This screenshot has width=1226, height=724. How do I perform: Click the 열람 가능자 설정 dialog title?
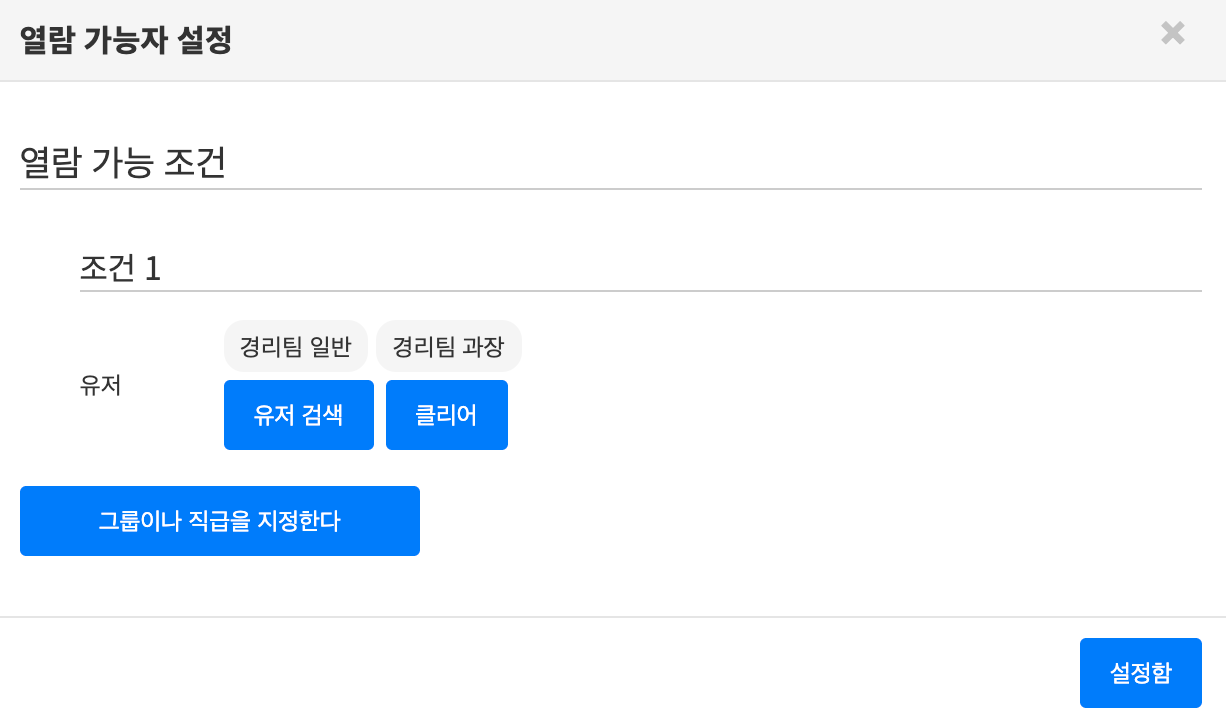126,41
